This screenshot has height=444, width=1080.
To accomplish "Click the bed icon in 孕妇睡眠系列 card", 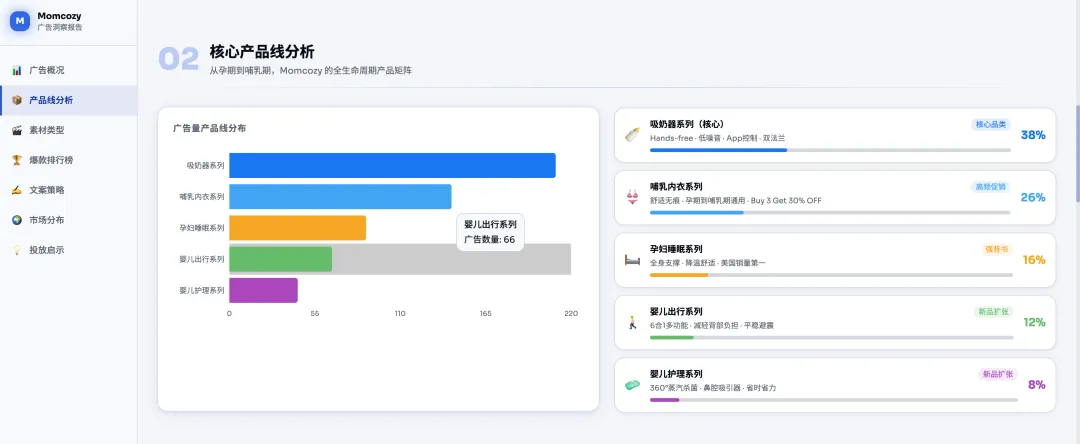I will (x=632, y=260).
